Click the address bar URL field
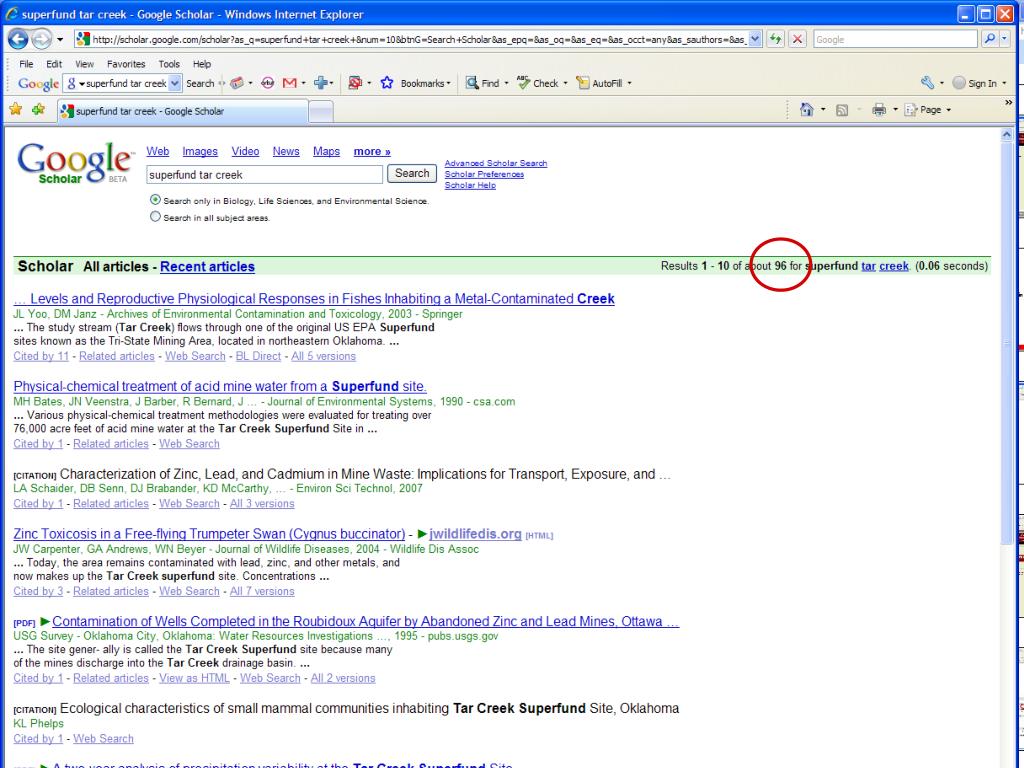Screen dimensions: 1024x768 (x=418, y=39)
